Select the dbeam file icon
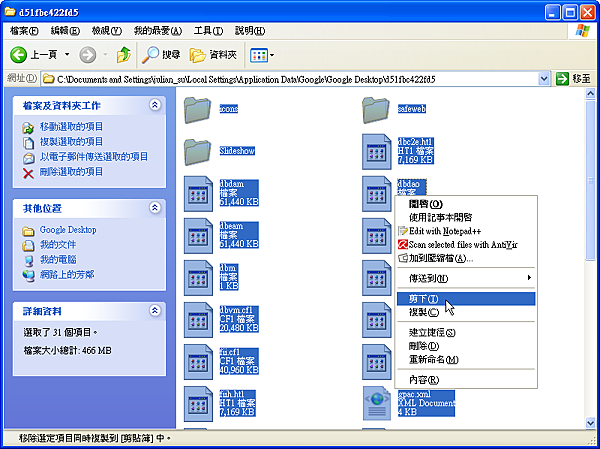This screenshot has width=600, height=449. (x=198, y=236)
